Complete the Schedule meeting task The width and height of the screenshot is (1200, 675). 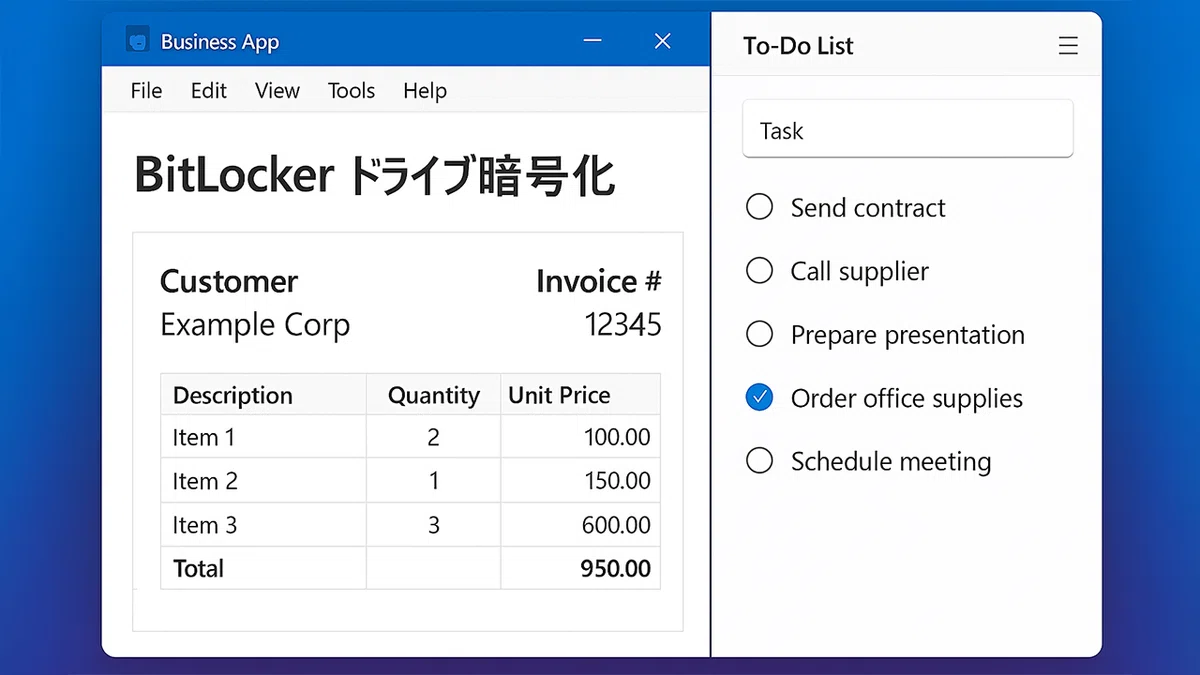(760, 461)
